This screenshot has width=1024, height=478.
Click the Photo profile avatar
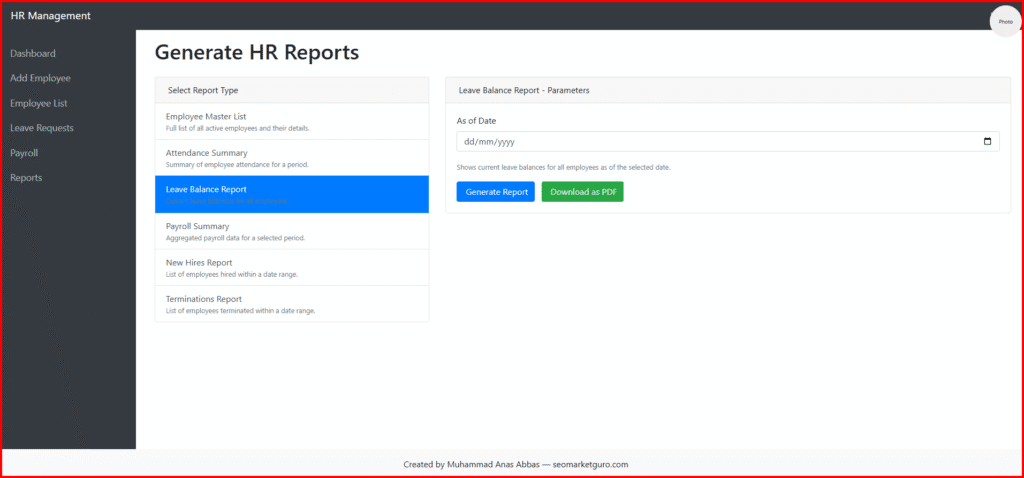1004,21
